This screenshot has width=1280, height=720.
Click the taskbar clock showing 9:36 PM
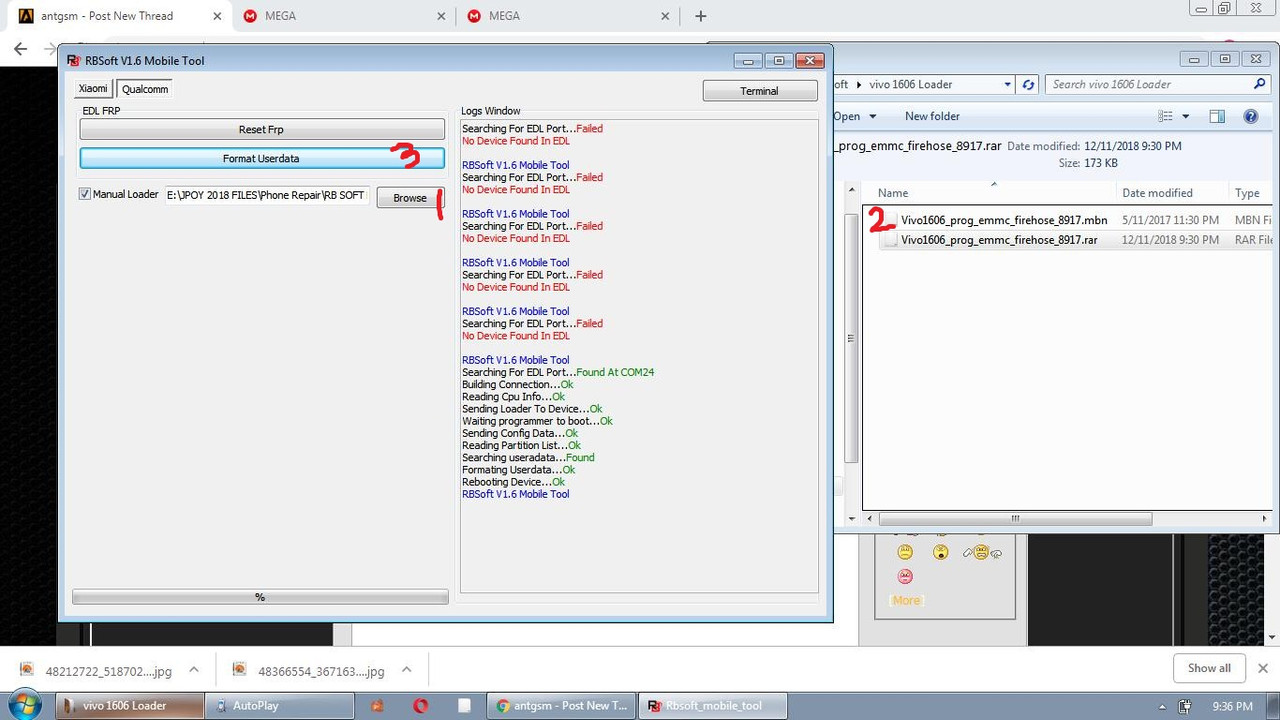[1232, 705]
